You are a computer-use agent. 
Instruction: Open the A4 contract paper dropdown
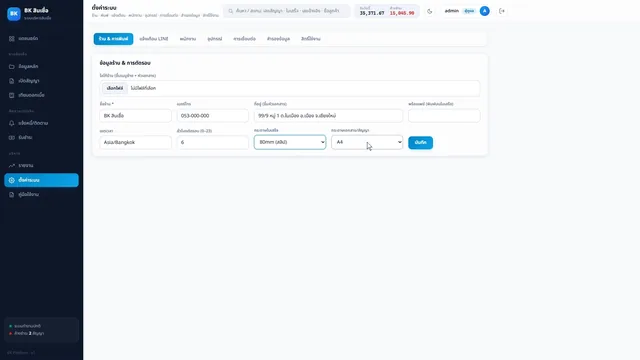[x=367, y=142]
